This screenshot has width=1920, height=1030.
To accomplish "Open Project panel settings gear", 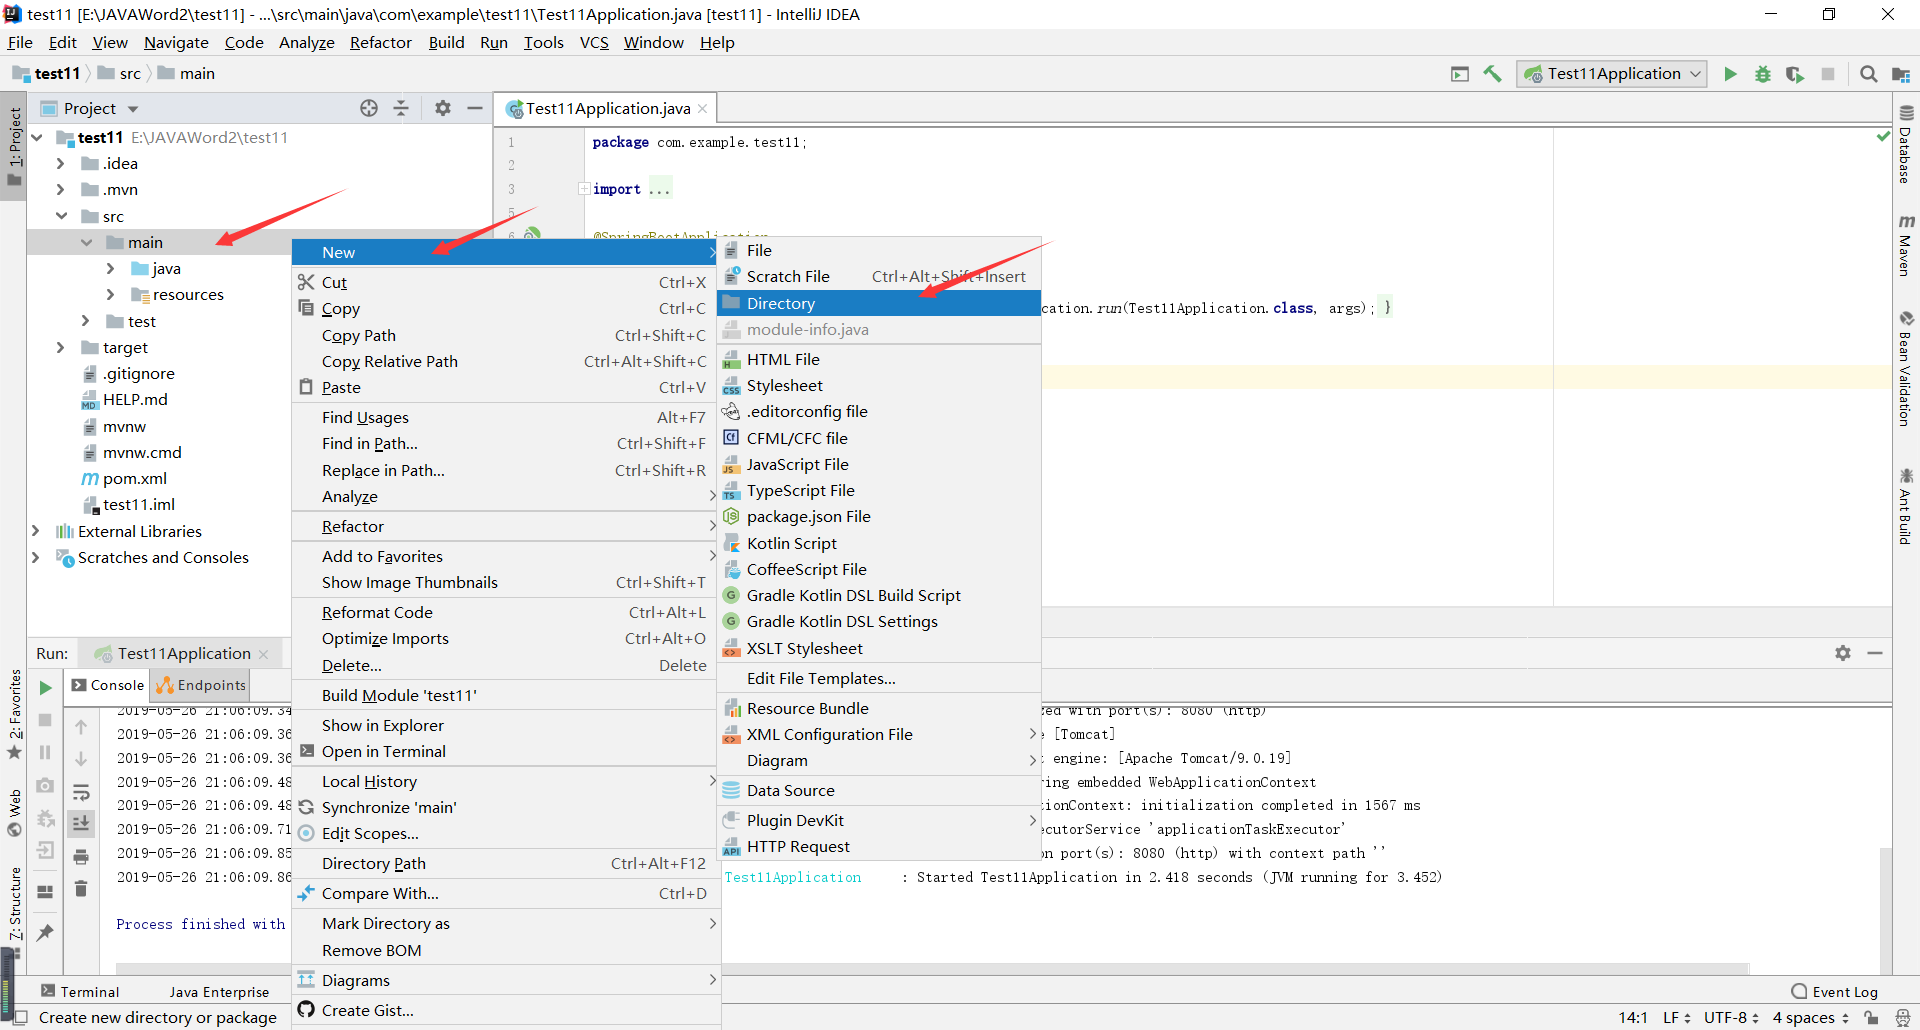I will pos(443,108).
